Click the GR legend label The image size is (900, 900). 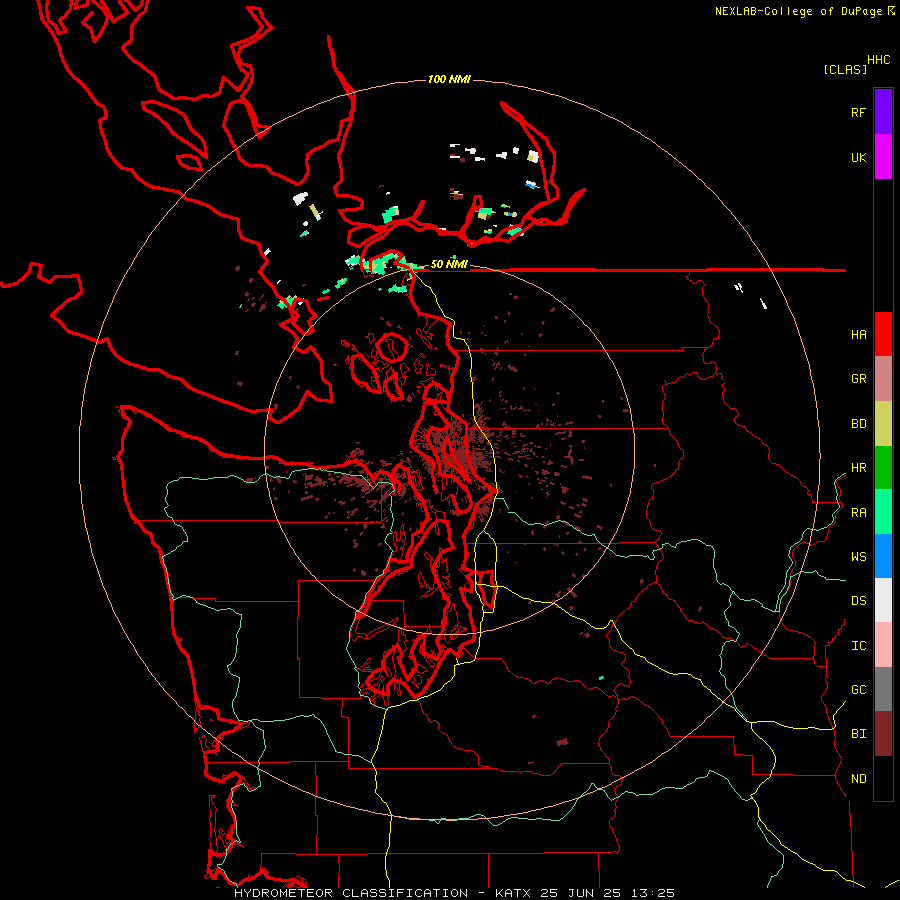pyautogui.click(x=859, y=379)
